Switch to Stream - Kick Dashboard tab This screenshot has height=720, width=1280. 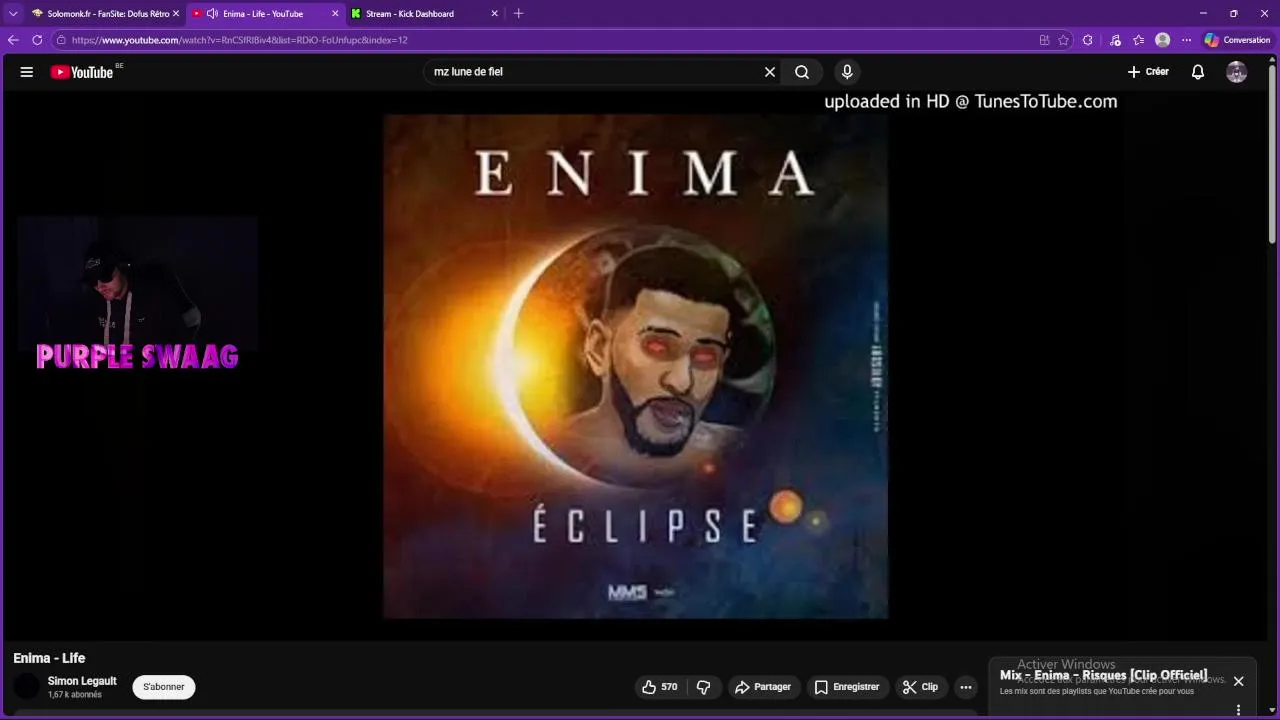(424, 14)
